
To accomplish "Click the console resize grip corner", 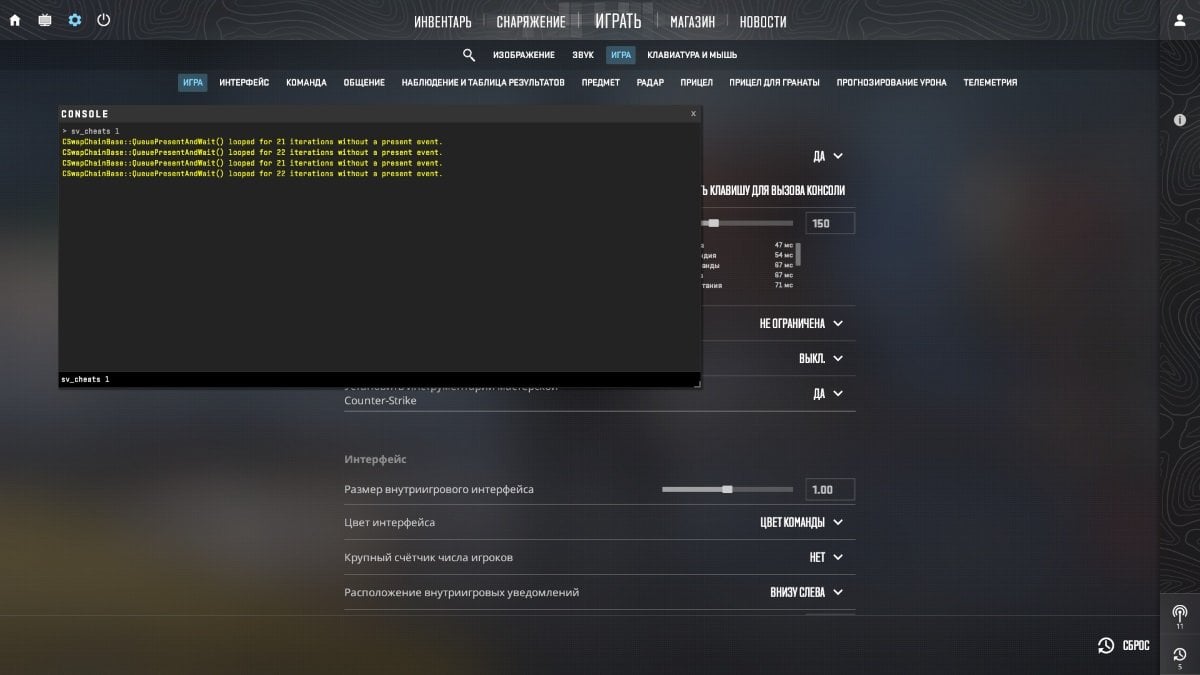I will [697, 383].
